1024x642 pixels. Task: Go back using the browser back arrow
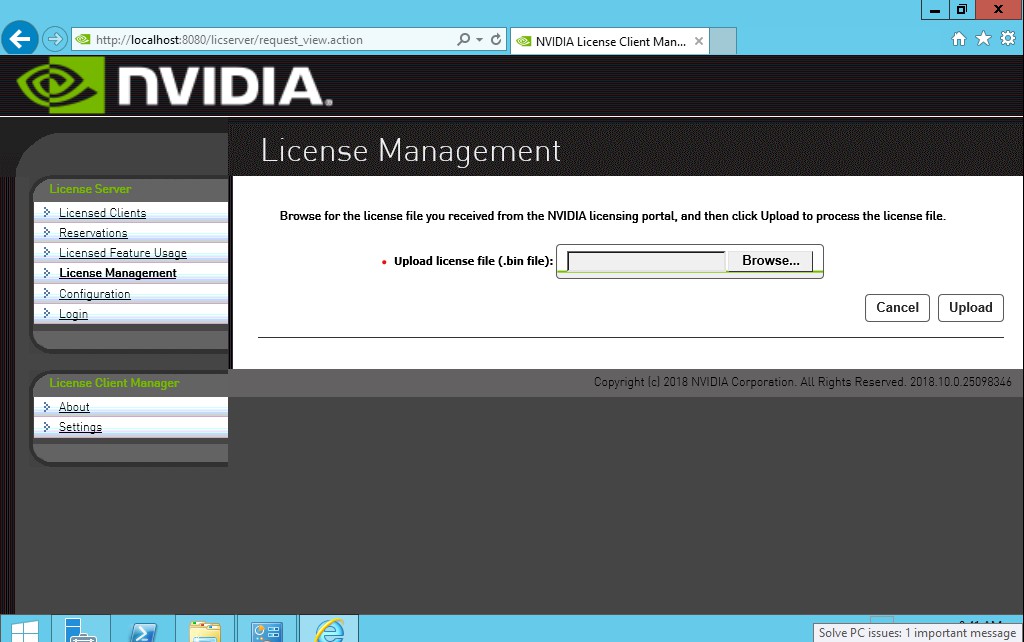pos(20,39)
